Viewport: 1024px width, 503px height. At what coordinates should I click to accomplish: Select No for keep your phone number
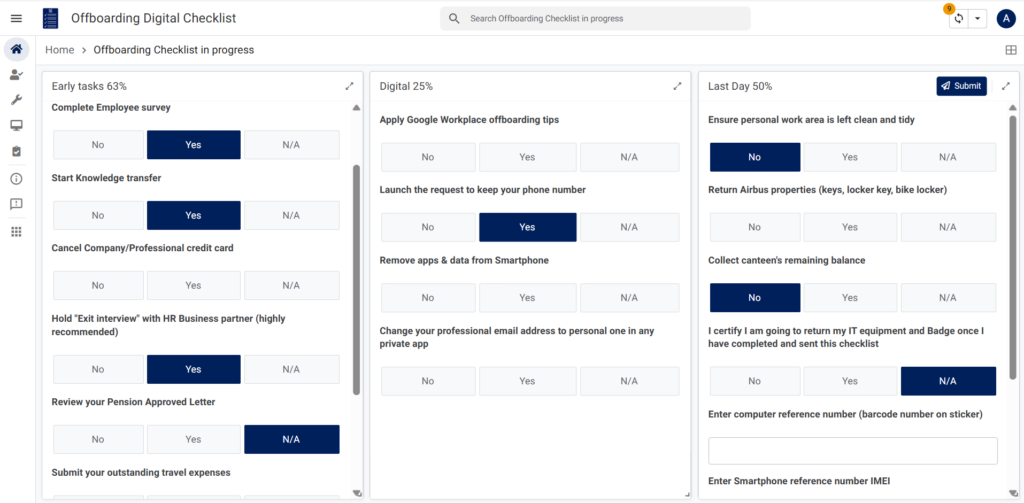(428, 227)
